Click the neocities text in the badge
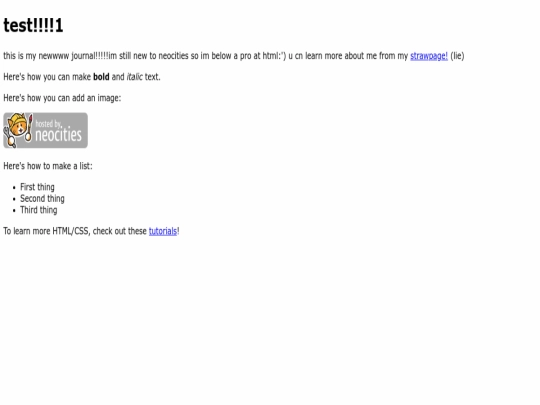 click(59, 135)
